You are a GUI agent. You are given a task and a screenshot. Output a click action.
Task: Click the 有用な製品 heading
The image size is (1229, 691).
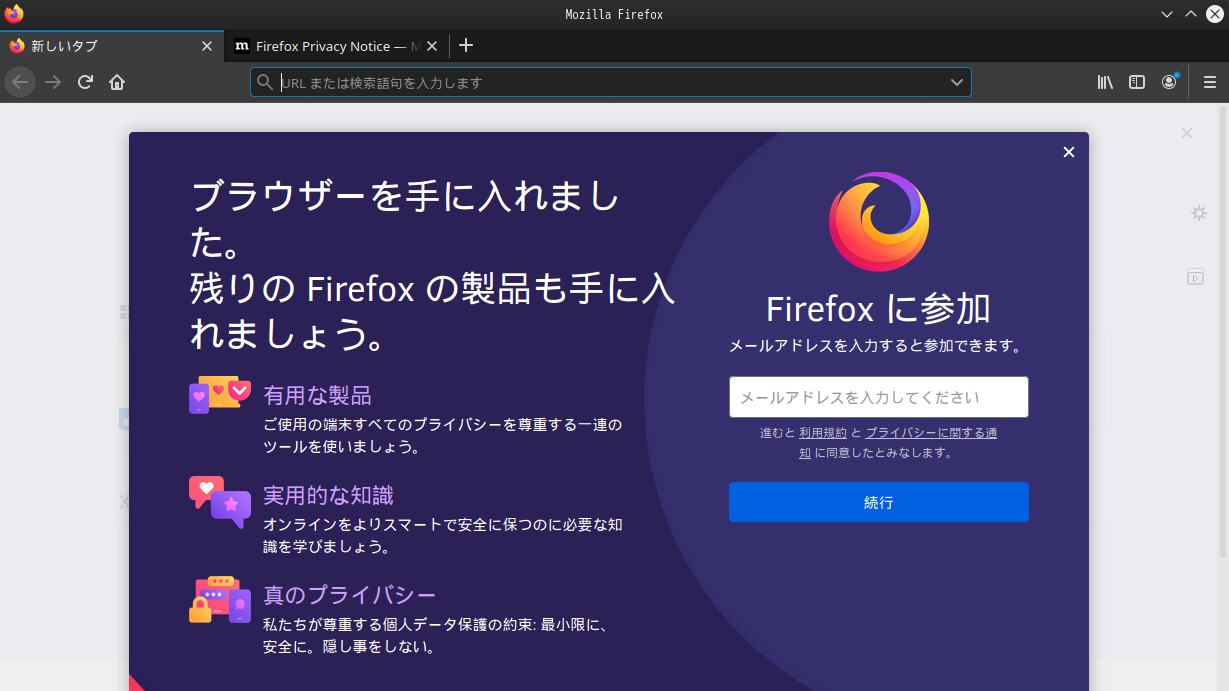point(318,395)
